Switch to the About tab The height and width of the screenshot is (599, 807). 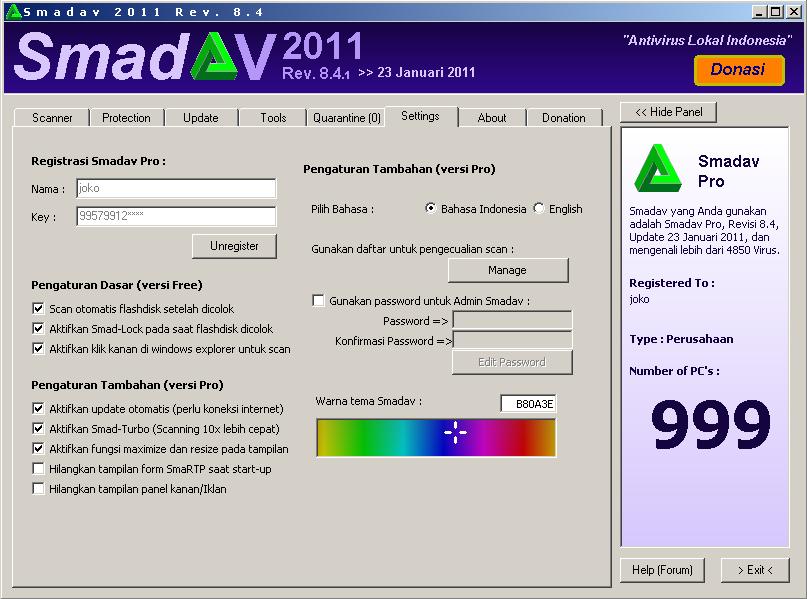click(x=492, y=117)
